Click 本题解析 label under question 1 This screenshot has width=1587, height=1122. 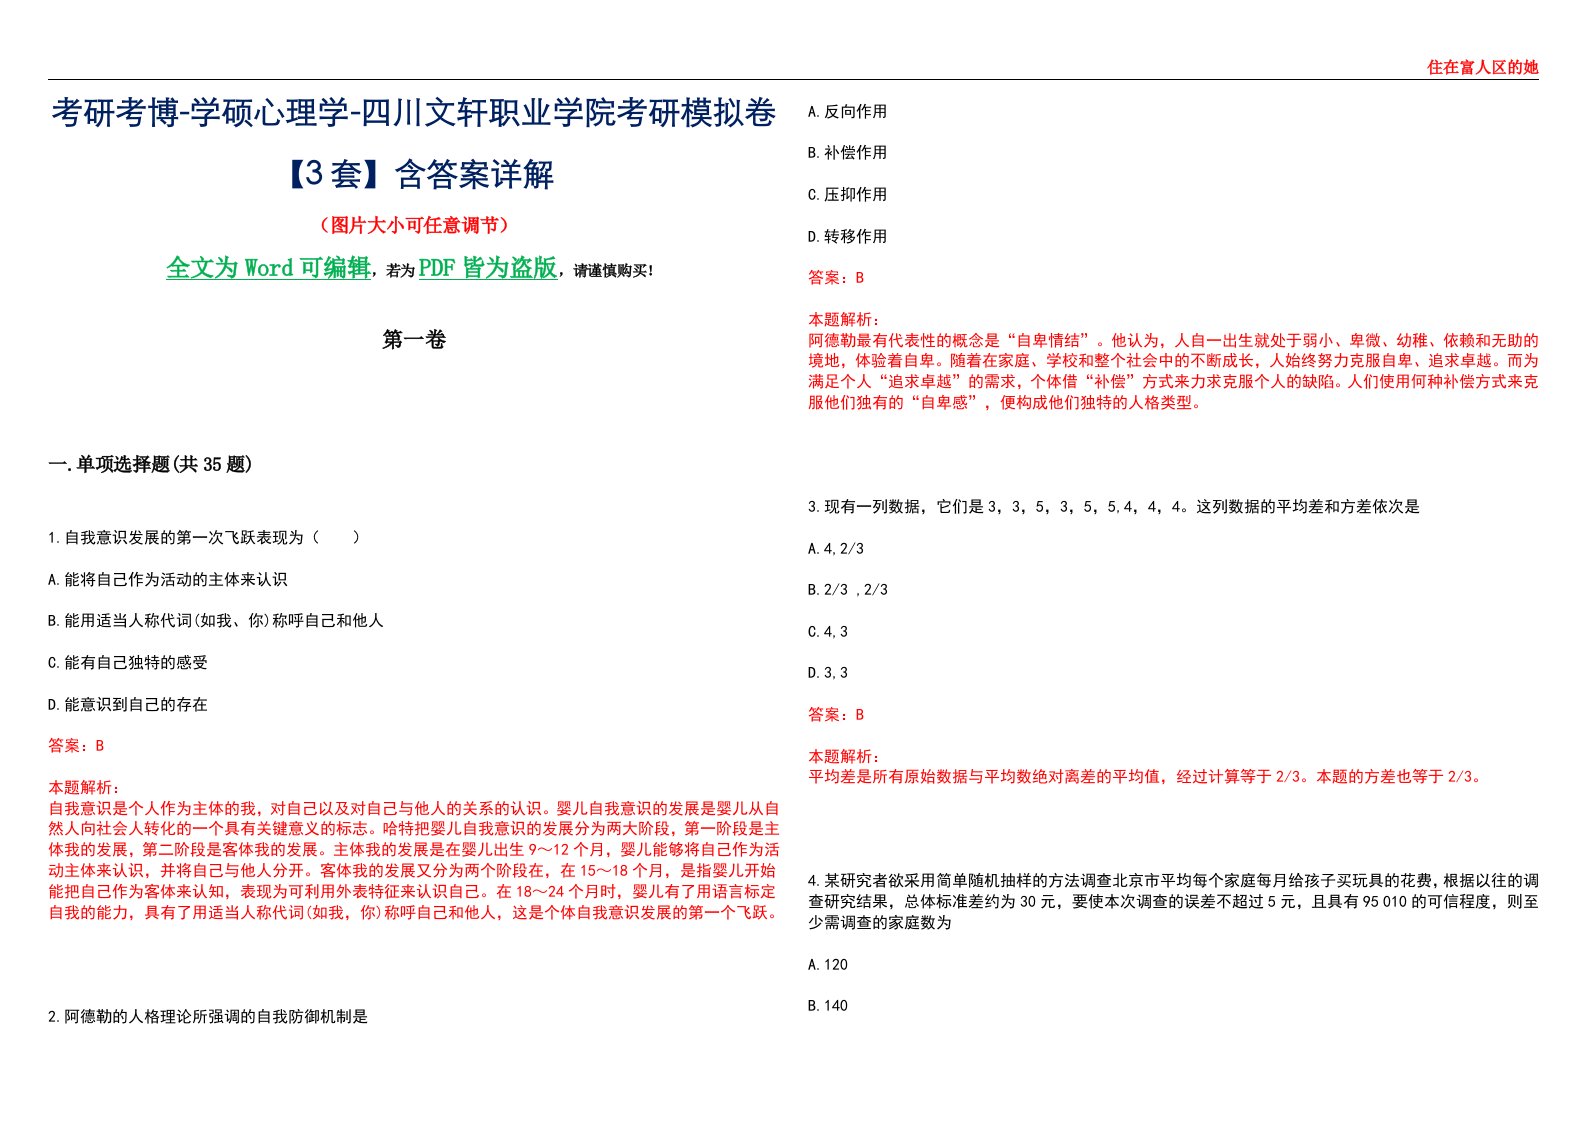click(84, 788)
